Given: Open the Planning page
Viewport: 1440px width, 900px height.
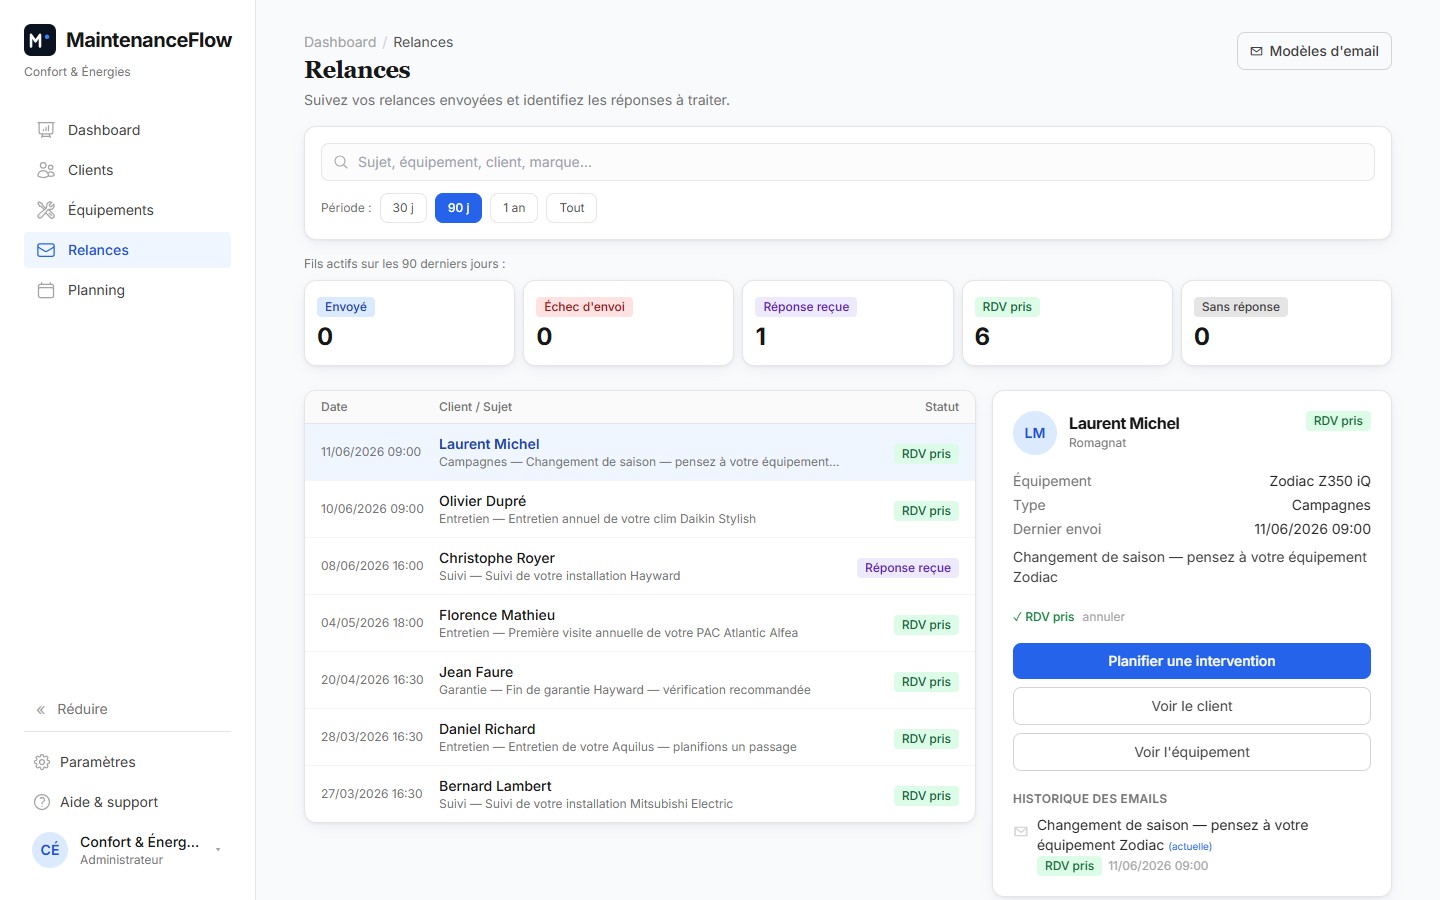Looking at the screenshot, I should (x=127, y=290).
